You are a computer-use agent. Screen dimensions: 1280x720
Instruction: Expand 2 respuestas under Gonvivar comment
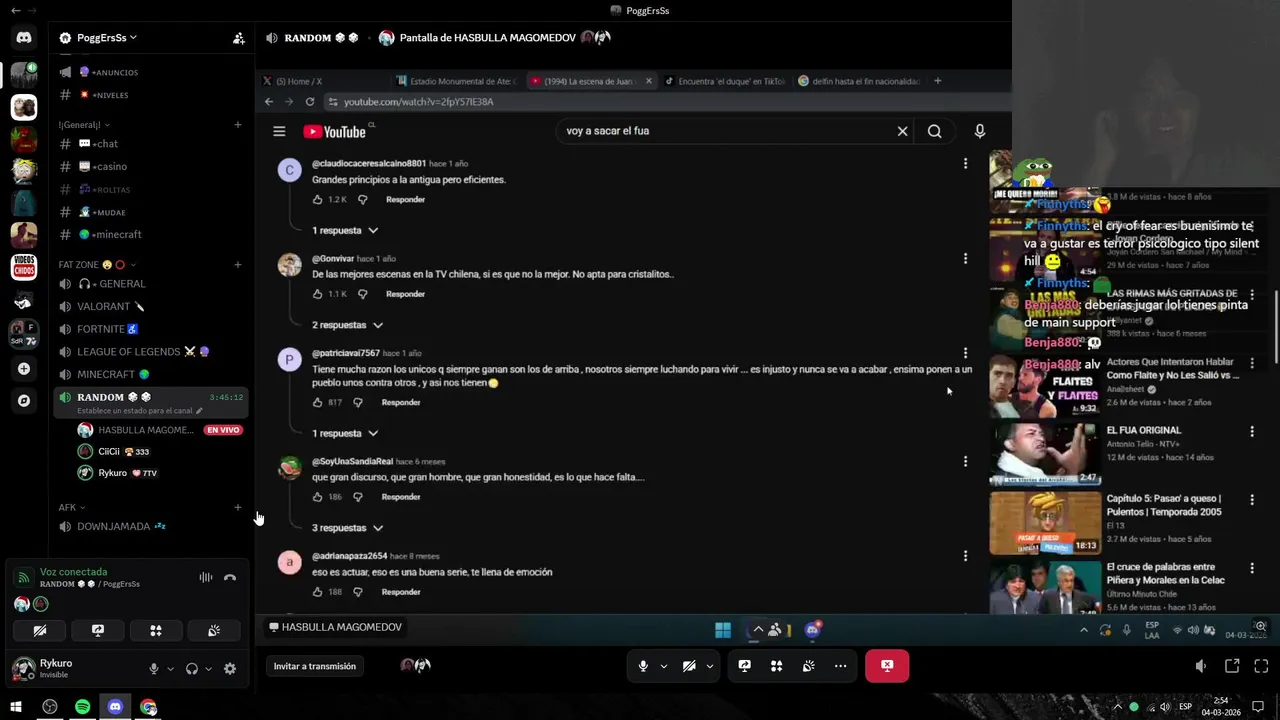point(347,325)
